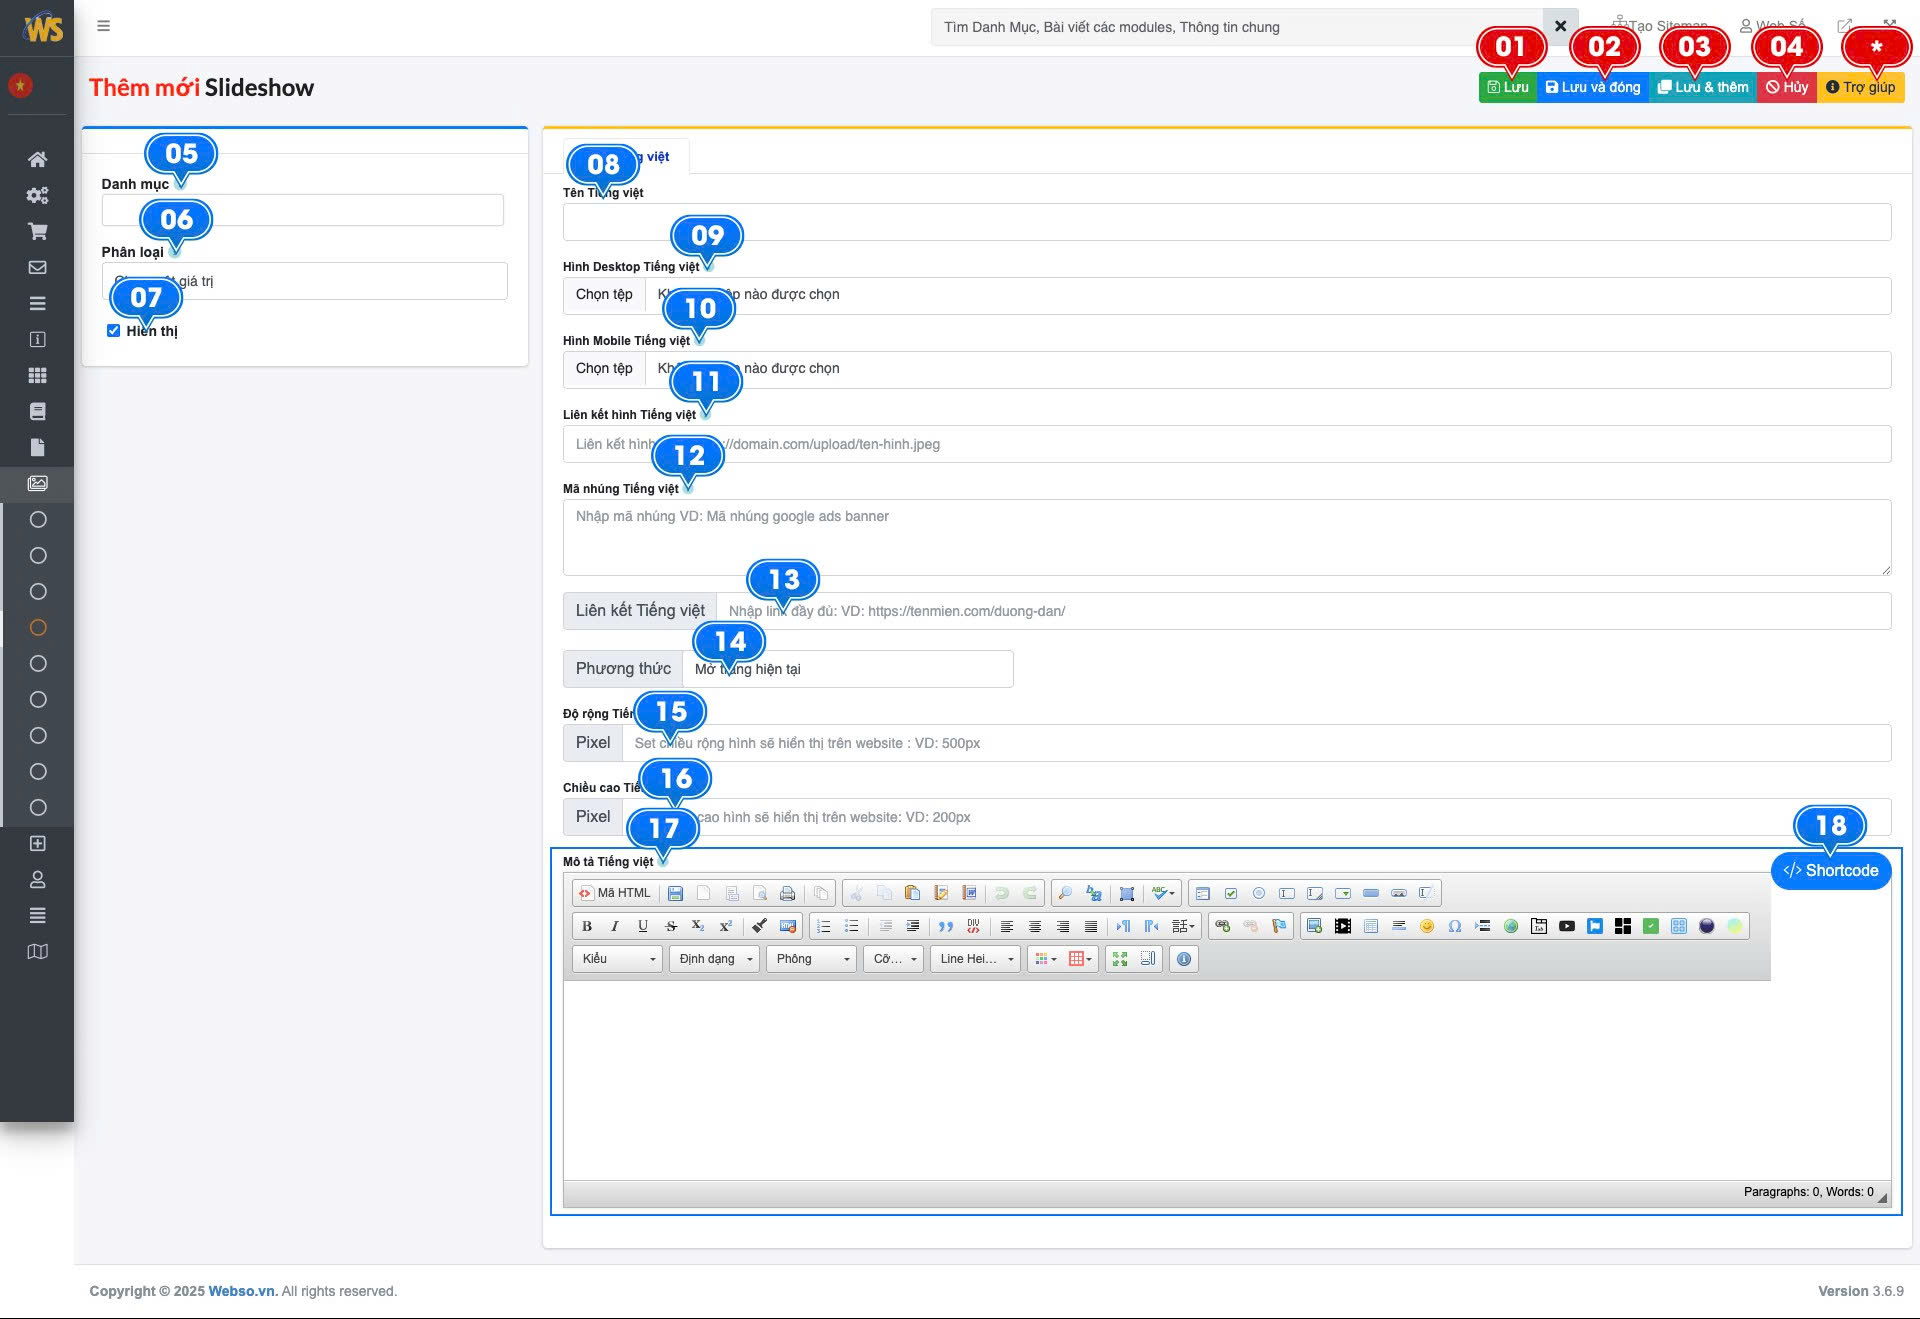Insert a smiley emoticon
The image size is (1920, 1319).
point(1427,926)
